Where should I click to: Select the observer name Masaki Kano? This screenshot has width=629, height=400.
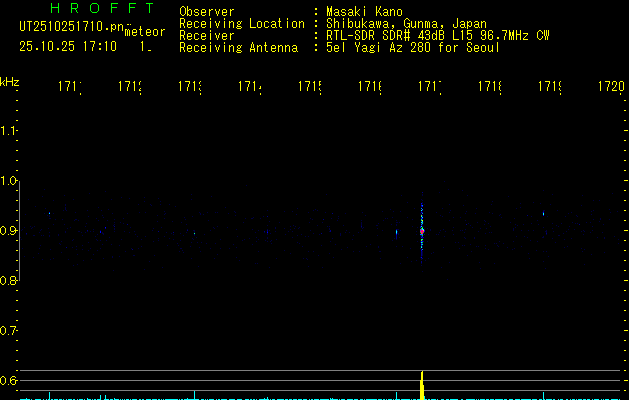click(x=364, y=12)
